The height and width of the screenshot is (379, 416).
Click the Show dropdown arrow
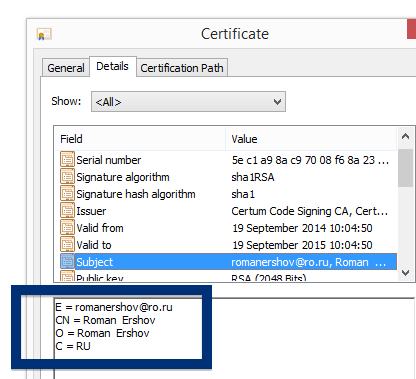pyautogui.click(x=277, y=102)
